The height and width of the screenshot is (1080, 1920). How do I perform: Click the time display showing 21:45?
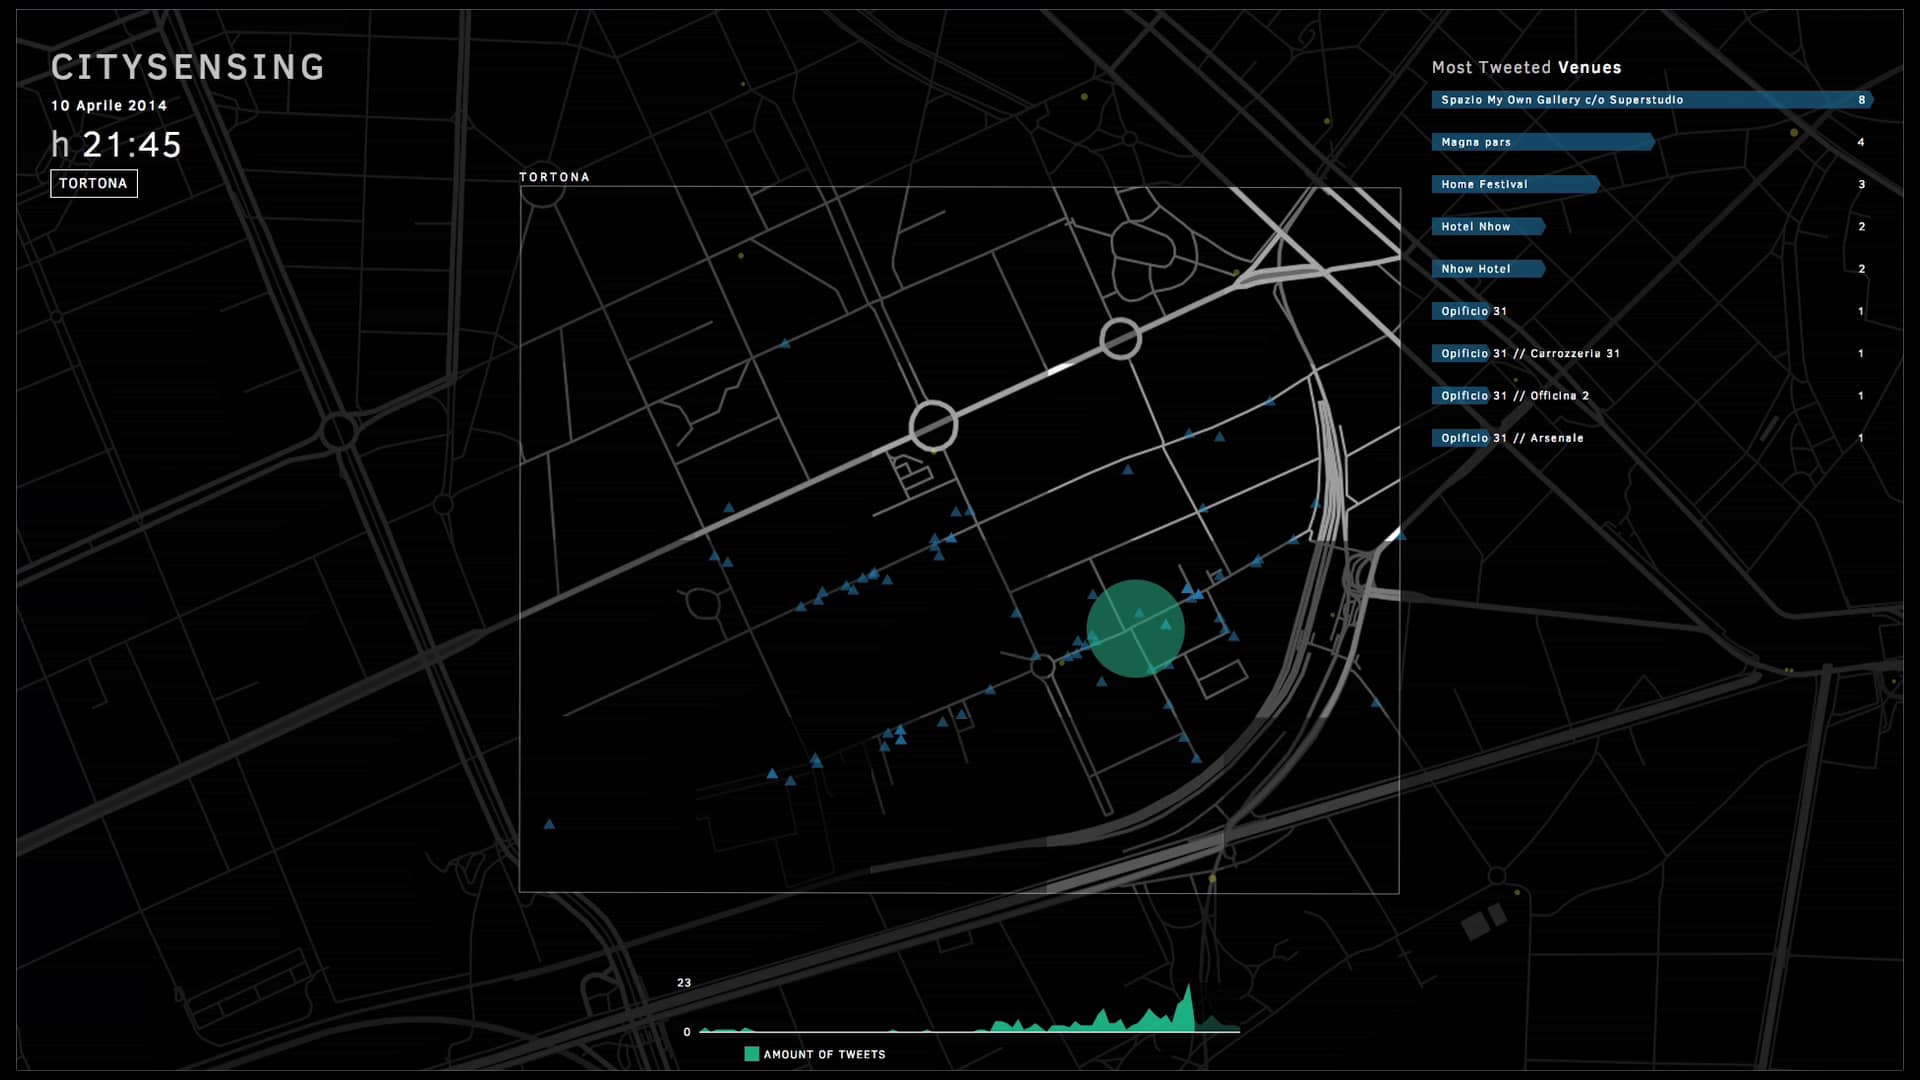[x=117, y=144]
